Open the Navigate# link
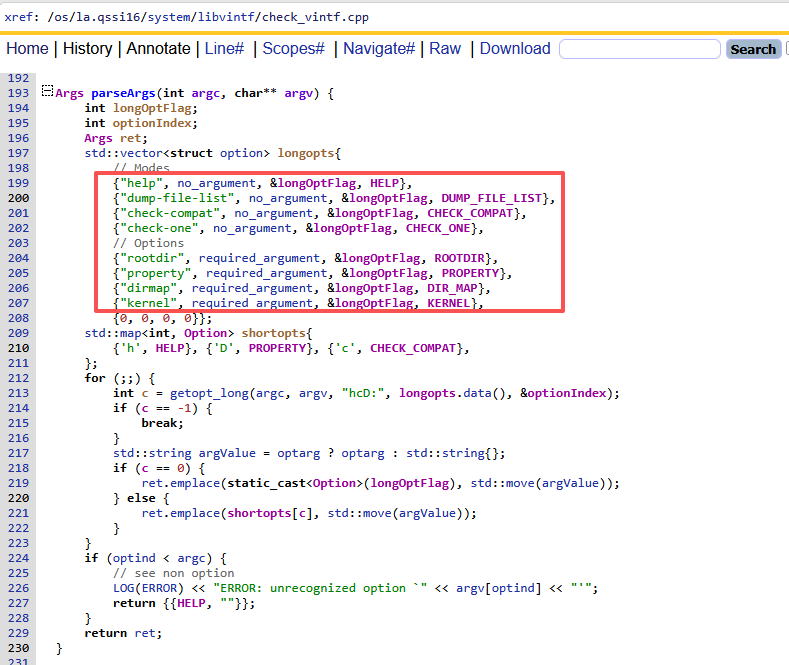 click(x=379, y=49)
